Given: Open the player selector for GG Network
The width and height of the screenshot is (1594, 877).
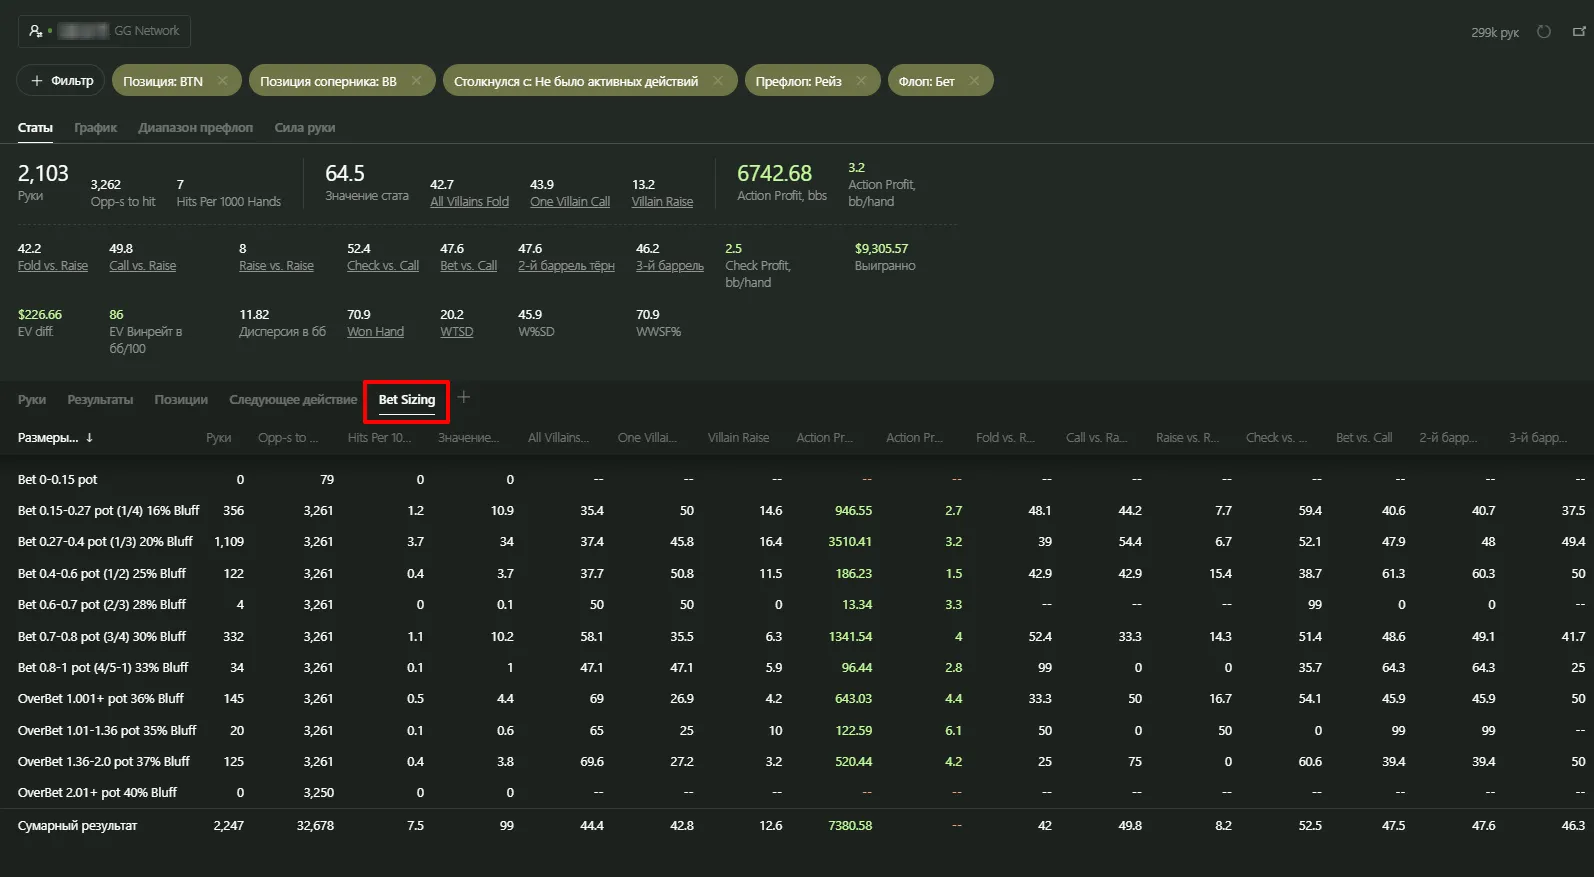Looking at the screenshot, I should [104, 31].
